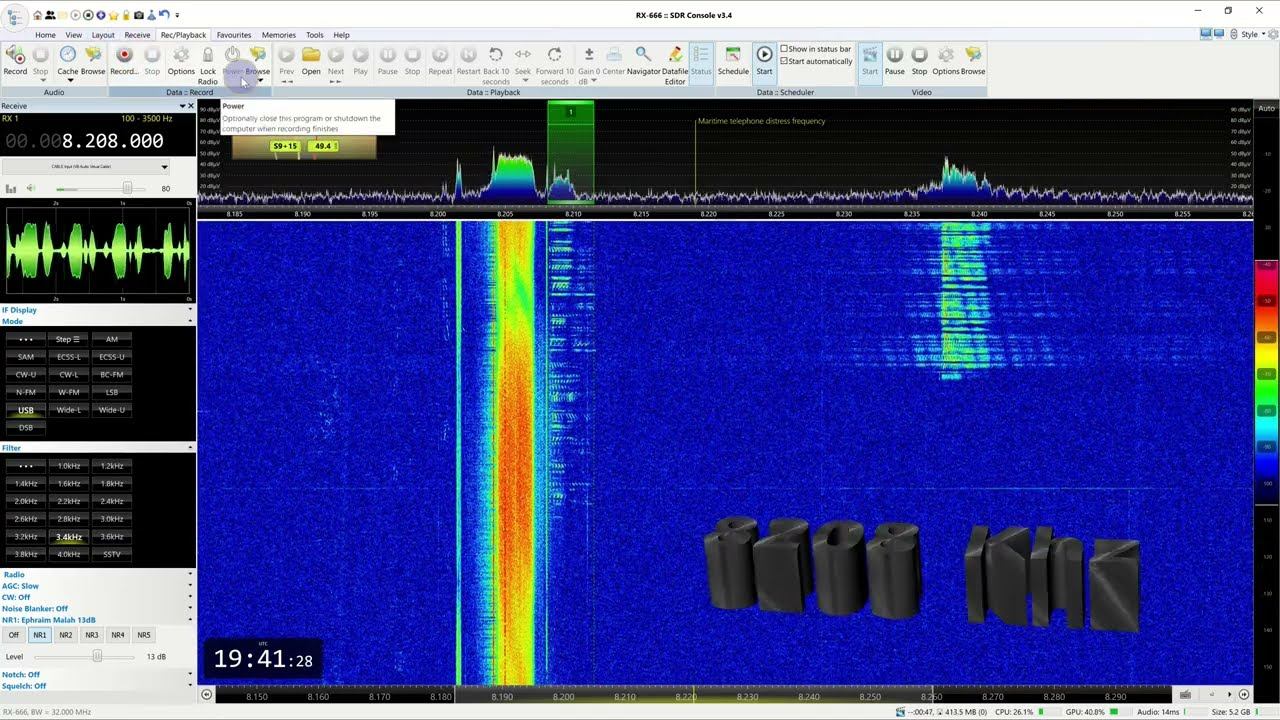
Task: Switch to the Receive ribbon tab
Action: (137, 35)
